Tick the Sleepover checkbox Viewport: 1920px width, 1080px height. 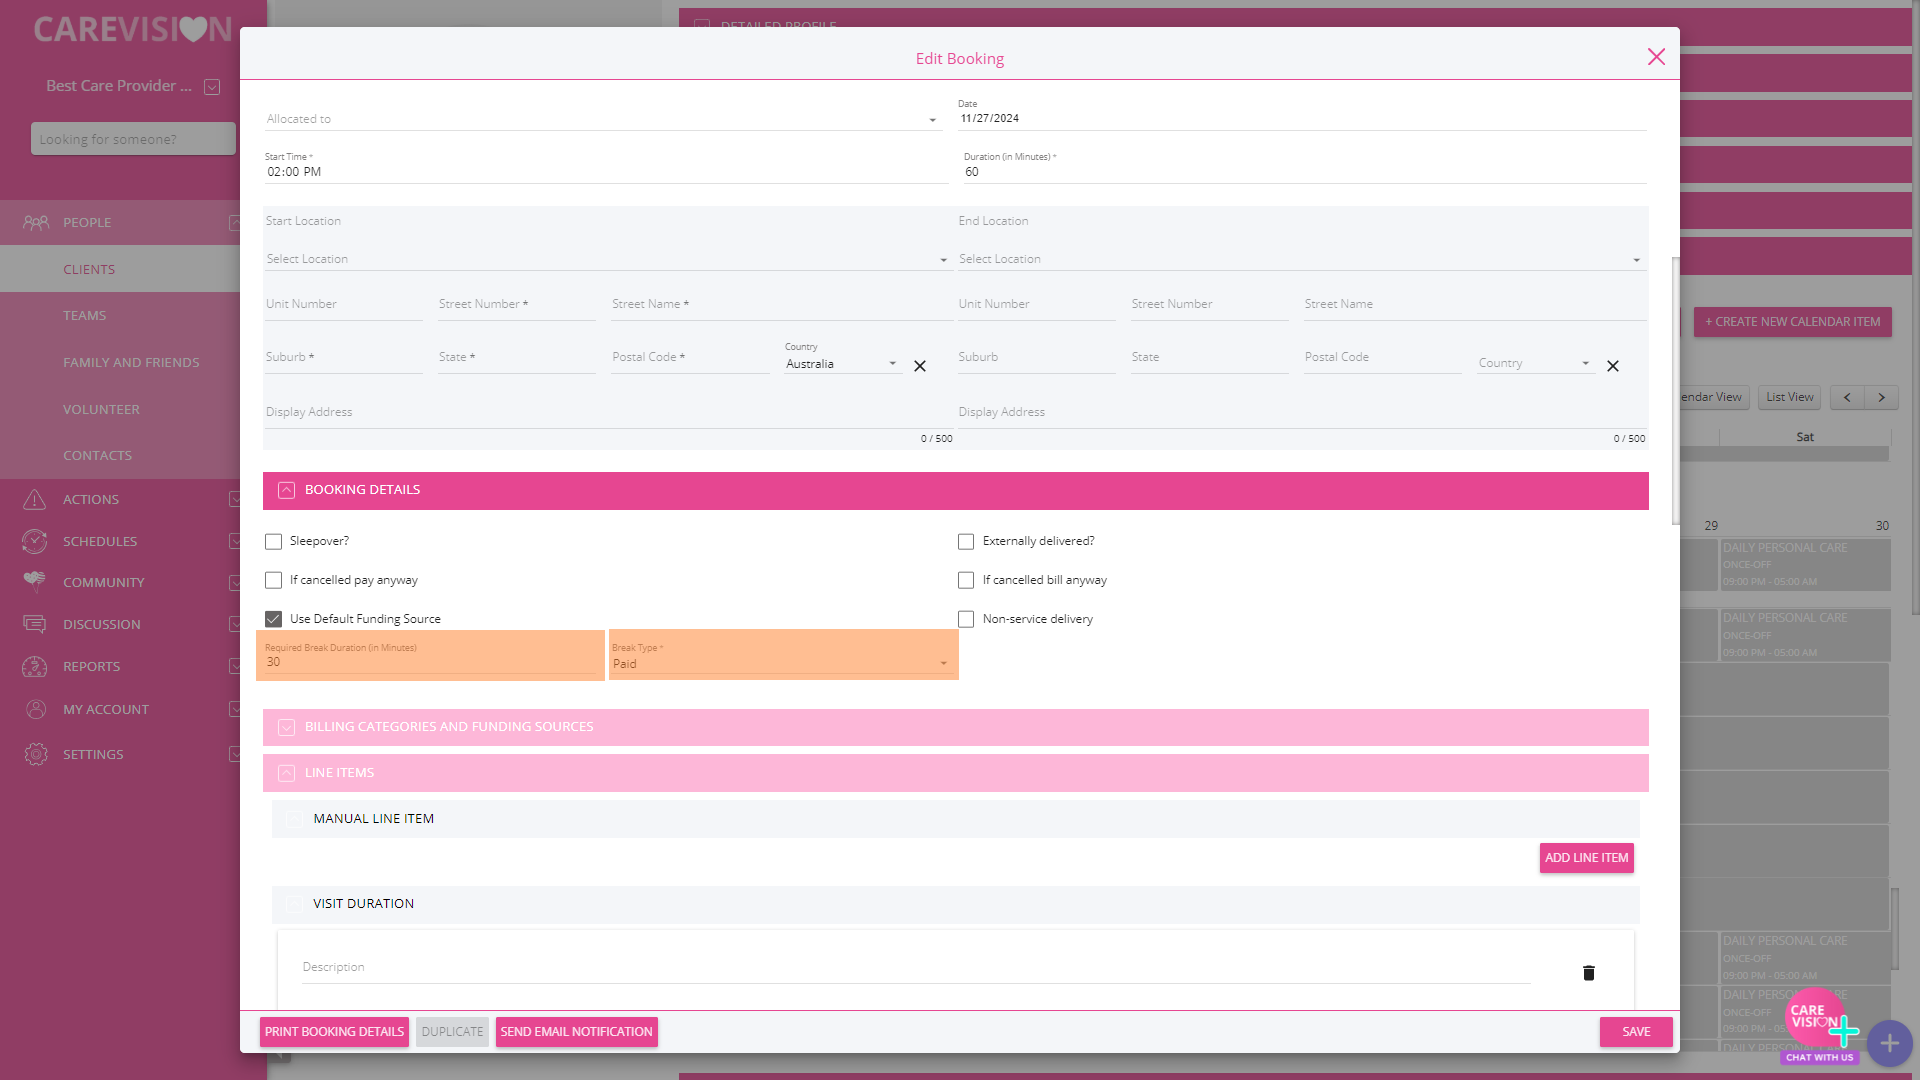pos(273,541)
